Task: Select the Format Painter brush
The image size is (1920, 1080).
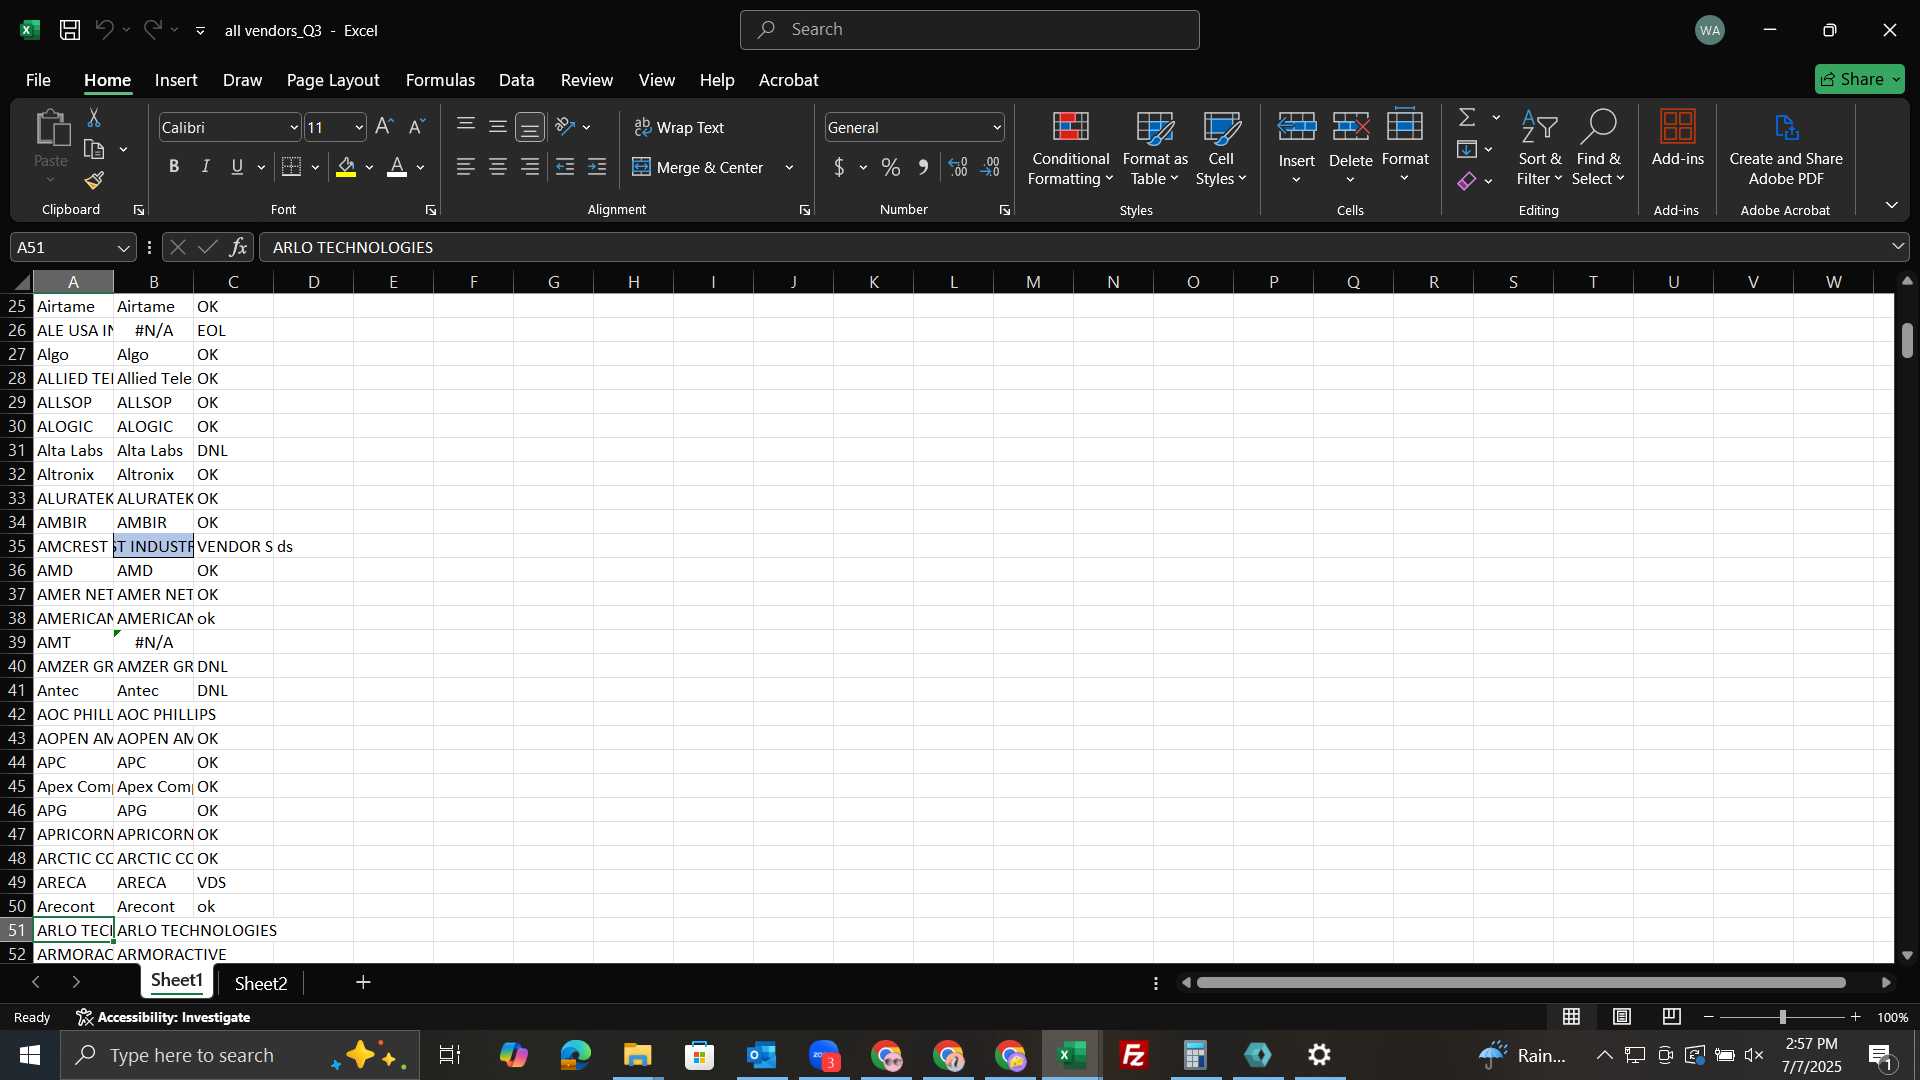Action: click(x=94, y=181)
